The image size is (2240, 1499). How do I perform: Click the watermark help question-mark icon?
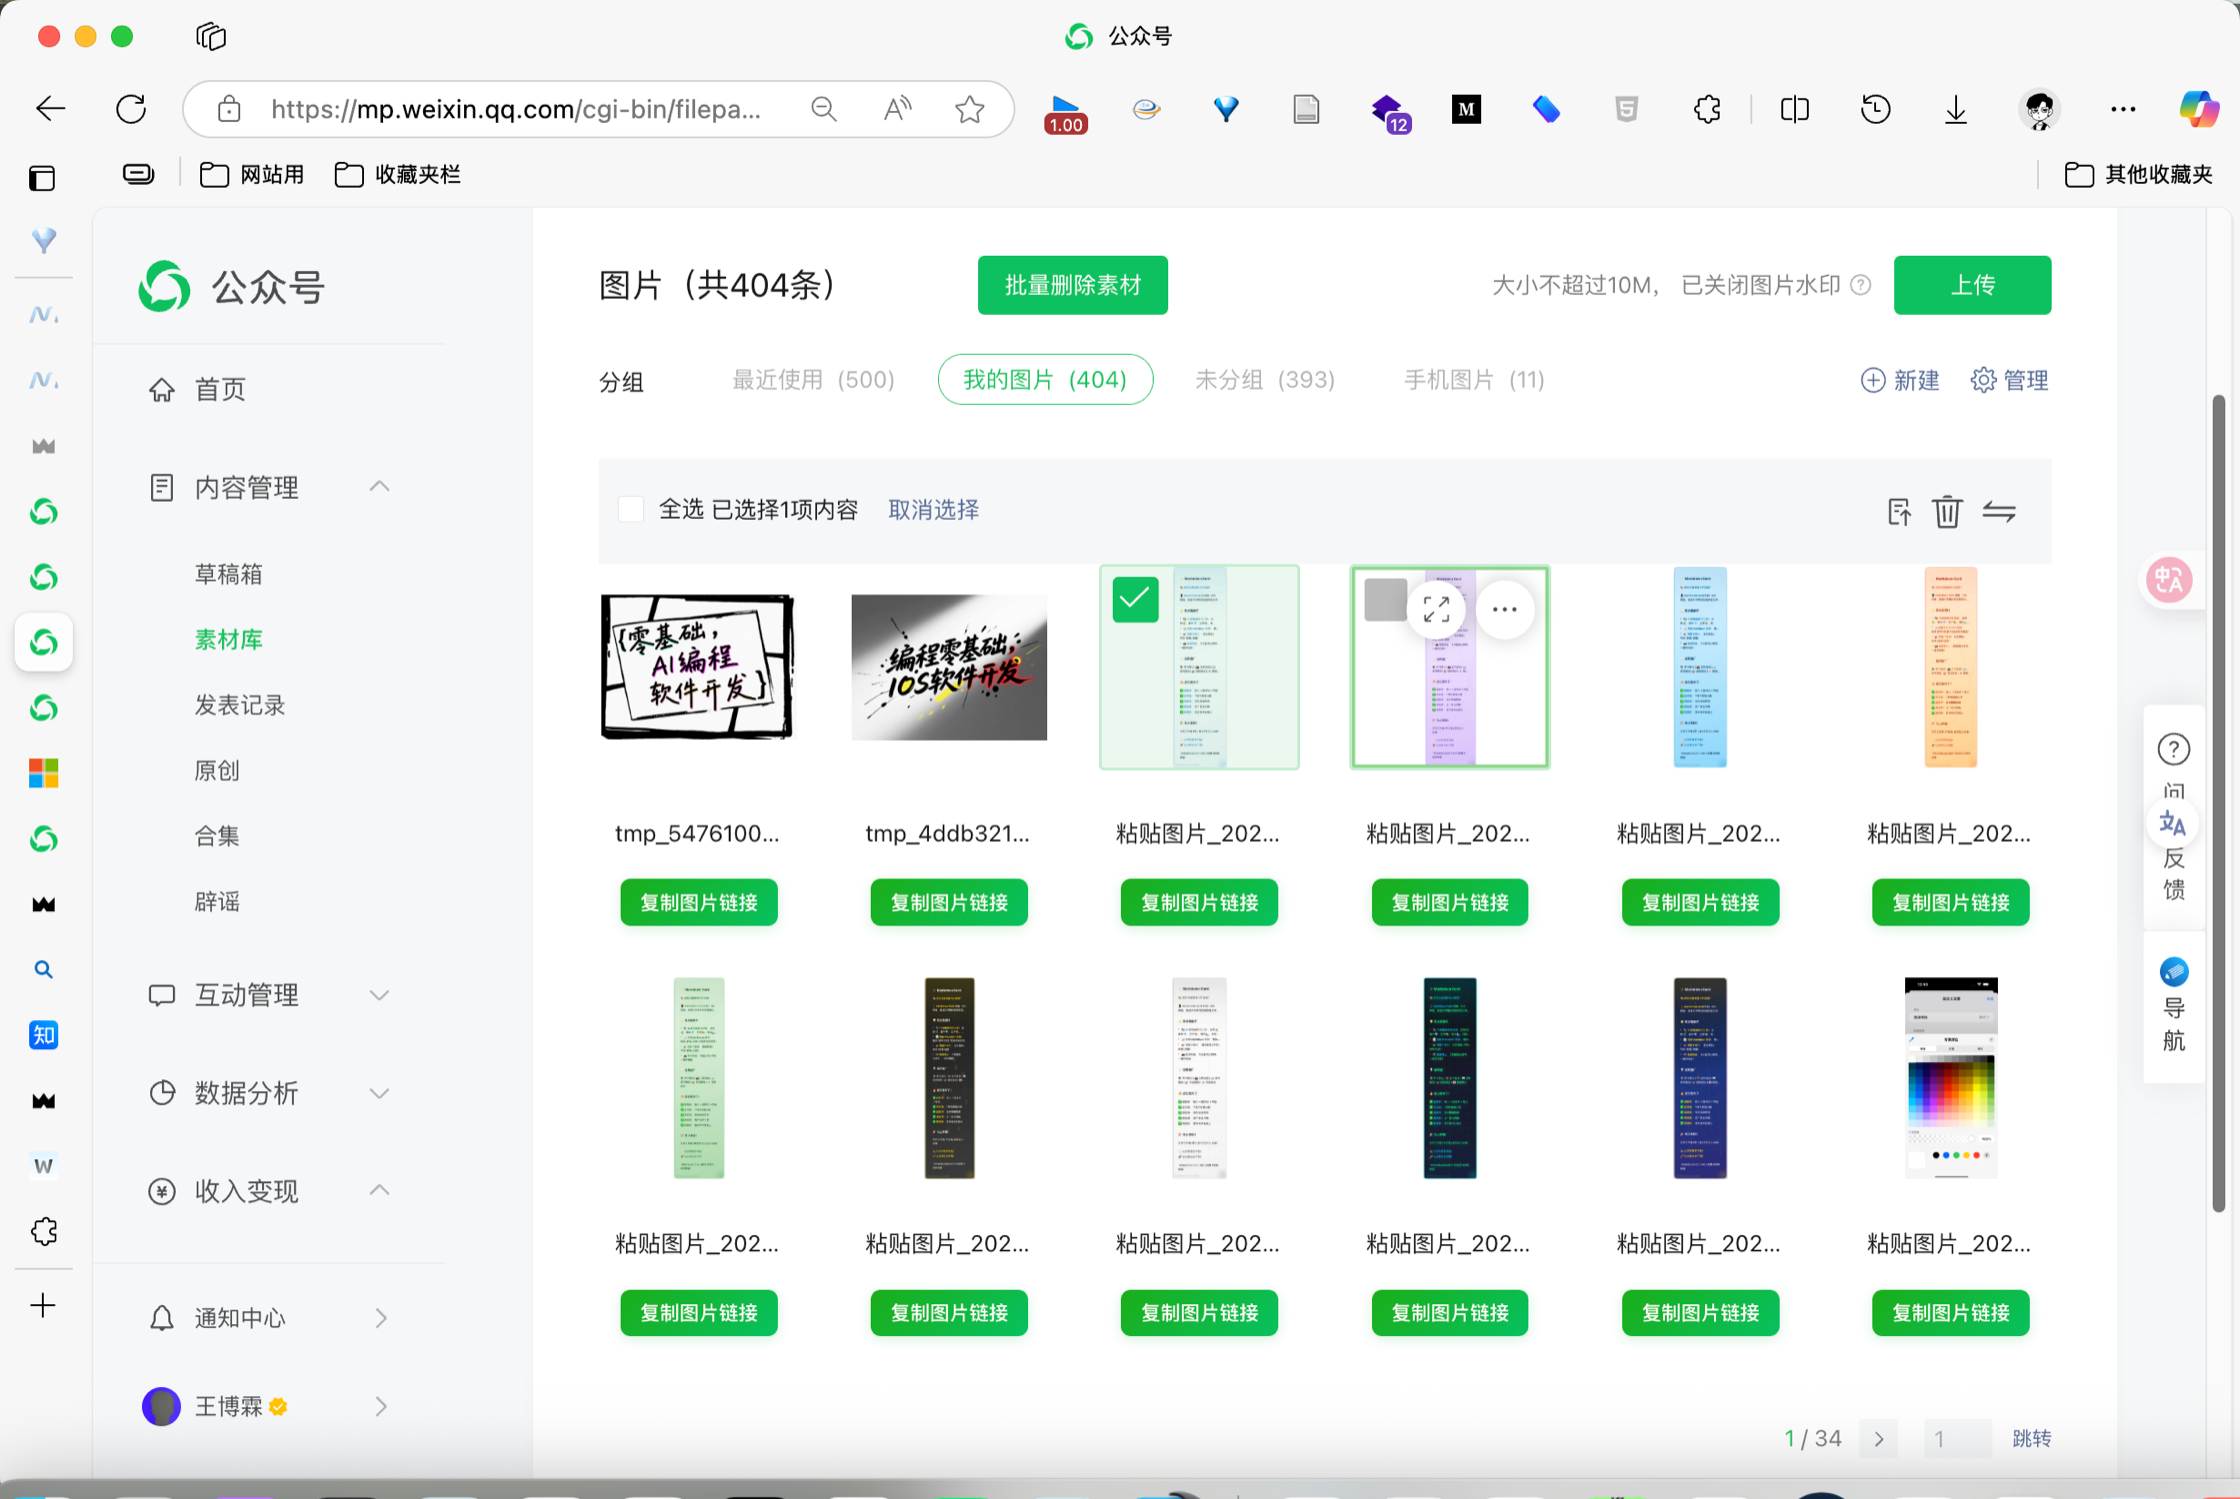pos(1861,286)
